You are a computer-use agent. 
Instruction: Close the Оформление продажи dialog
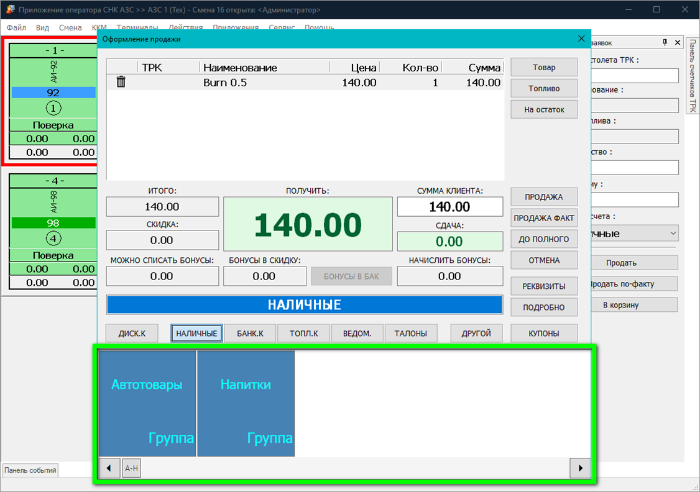click(x=581, y=39)
